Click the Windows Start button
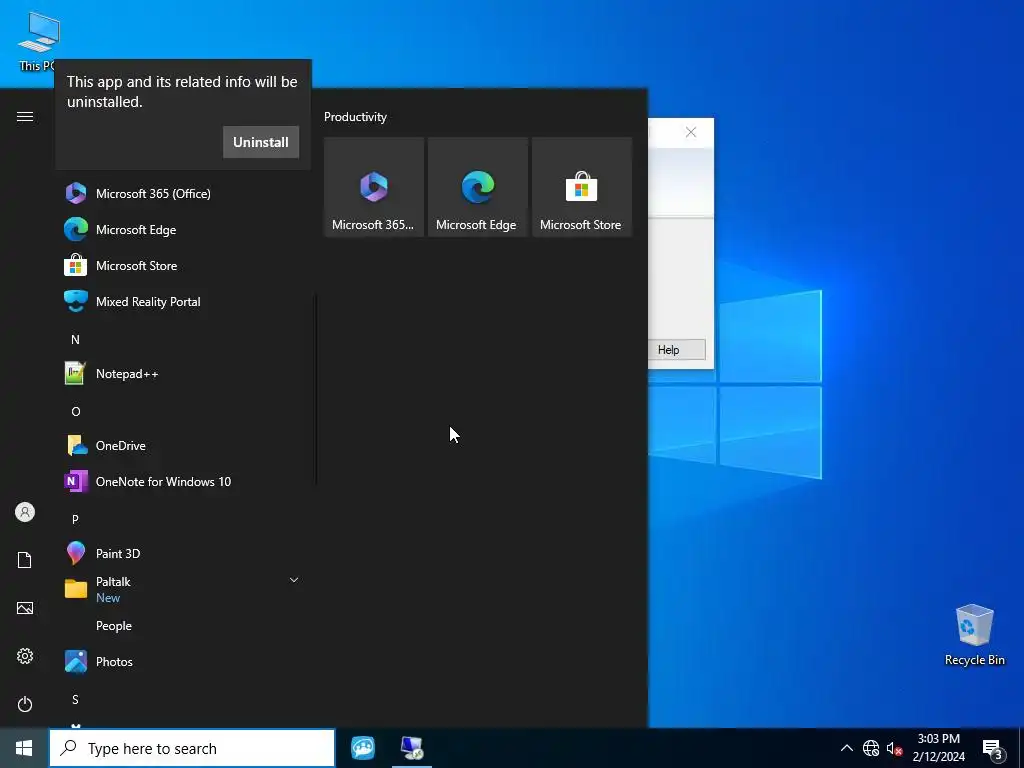The height and width of the screenshot is (768, 1024). pyautogui.click(x=24, y=748)
